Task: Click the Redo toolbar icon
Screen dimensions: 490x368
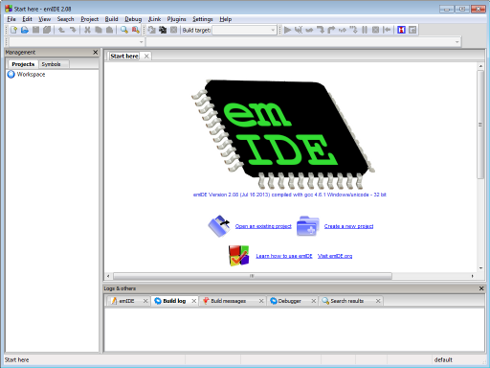Action: pos(73,30)
